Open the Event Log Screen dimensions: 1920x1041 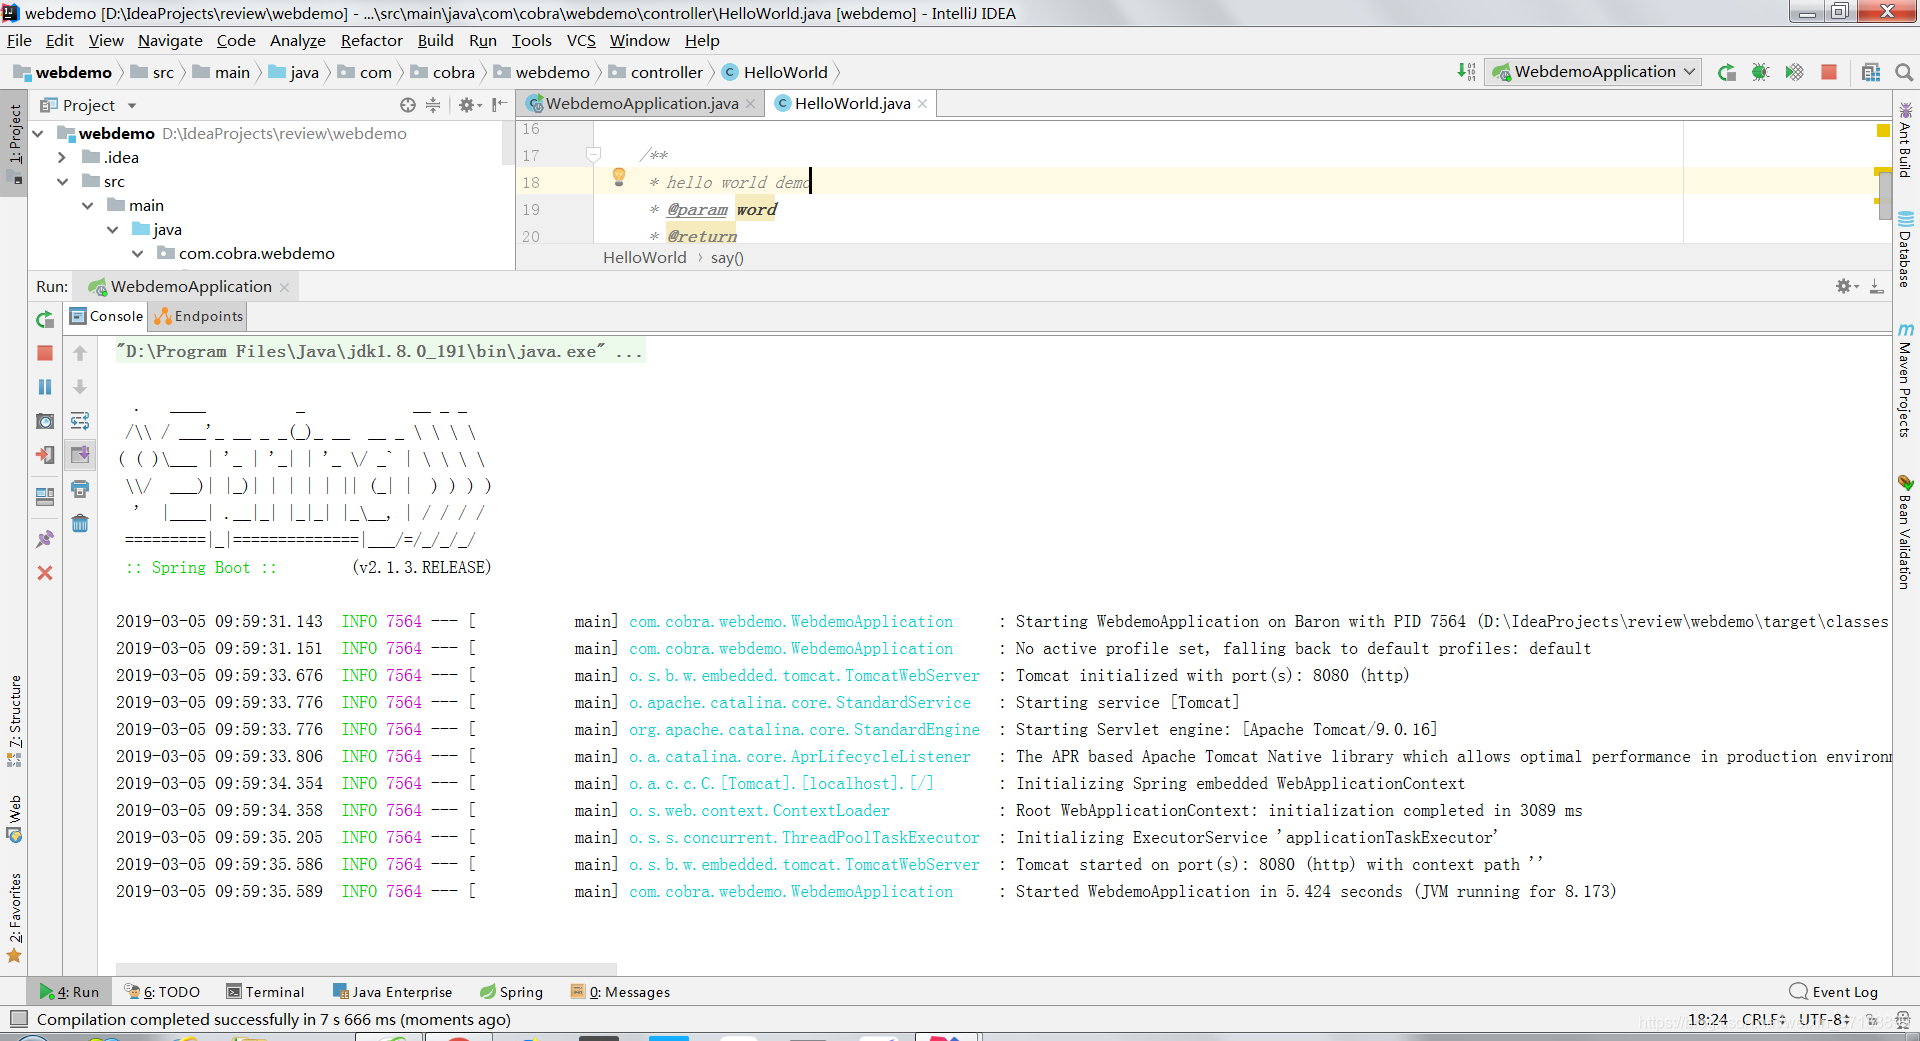[x=1834, y=992]
